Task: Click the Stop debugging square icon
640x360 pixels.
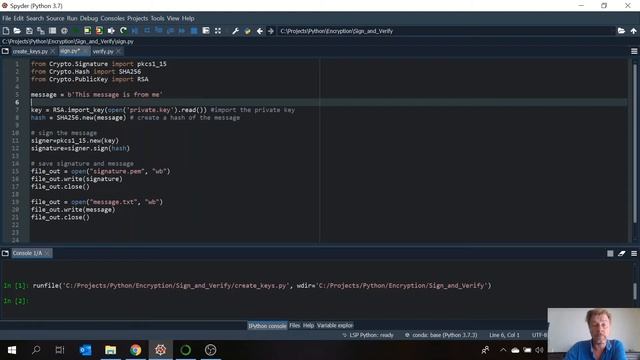Action: 194,31
